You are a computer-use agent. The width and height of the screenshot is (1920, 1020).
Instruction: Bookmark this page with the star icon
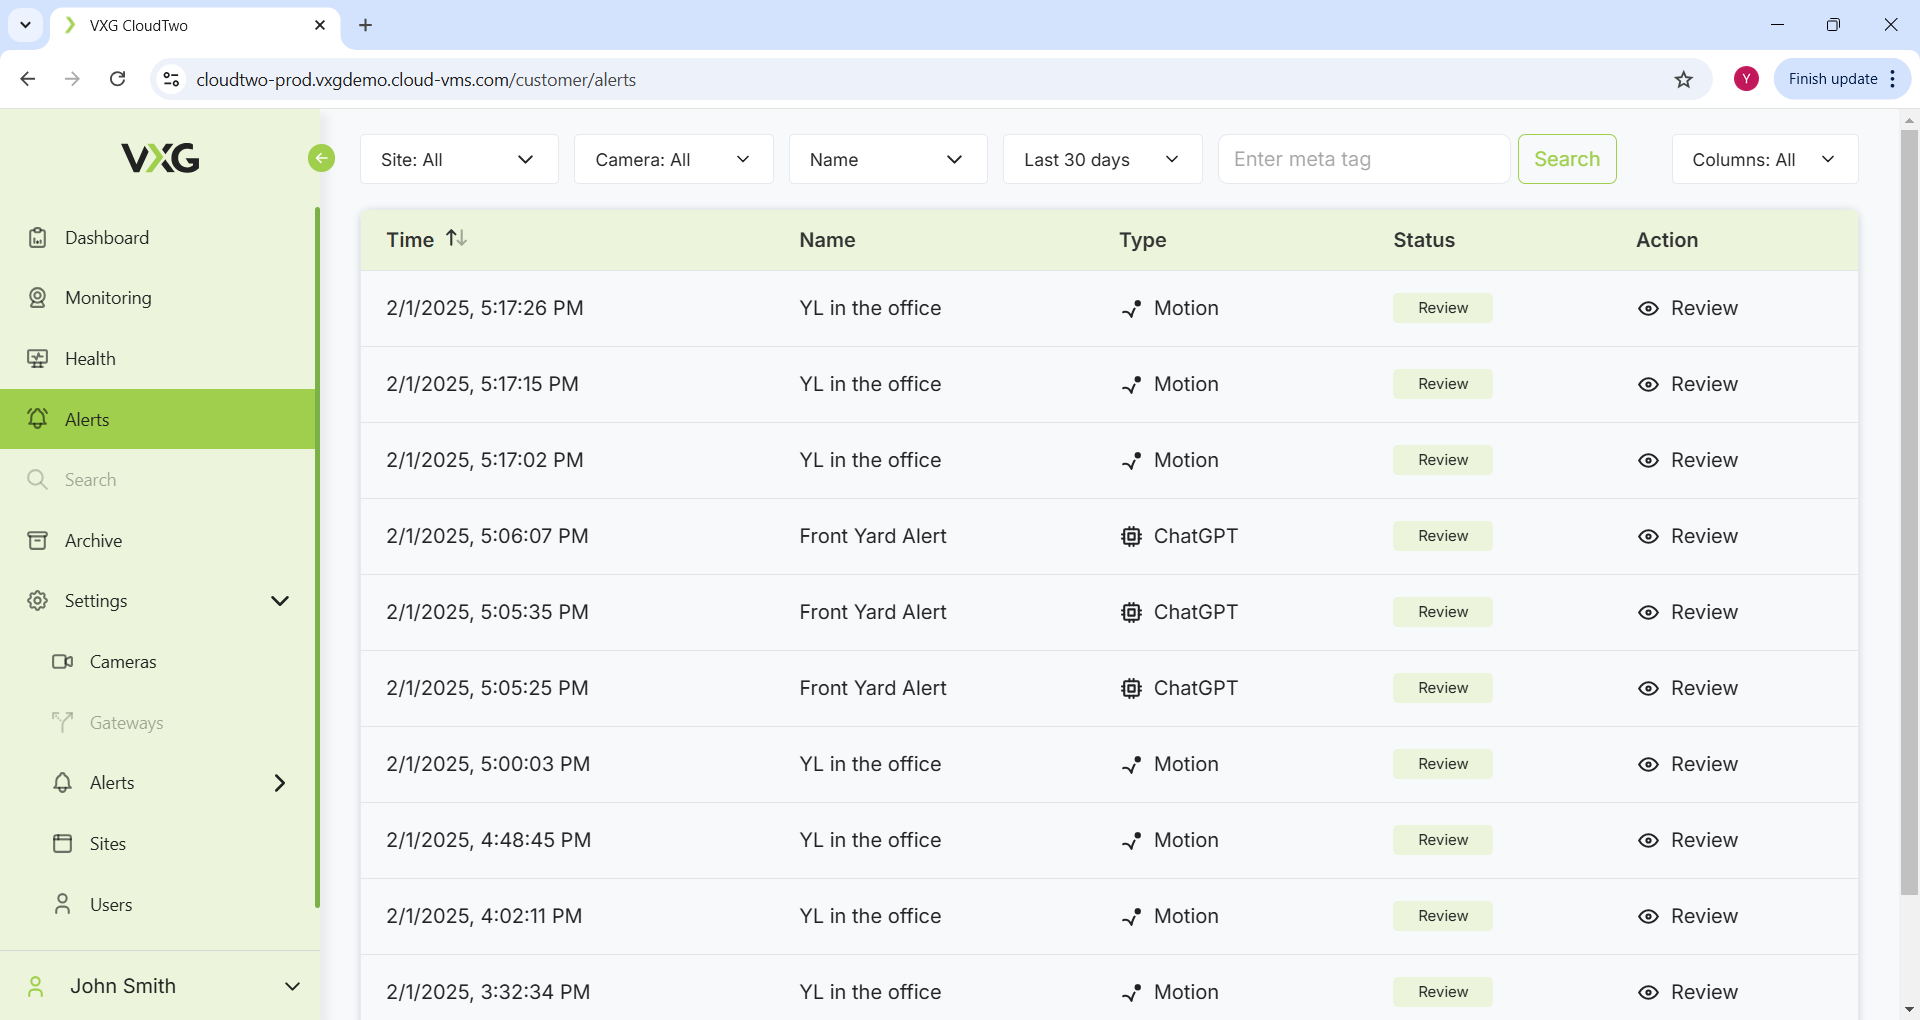pyautogui.click(x=1684, y=80)
